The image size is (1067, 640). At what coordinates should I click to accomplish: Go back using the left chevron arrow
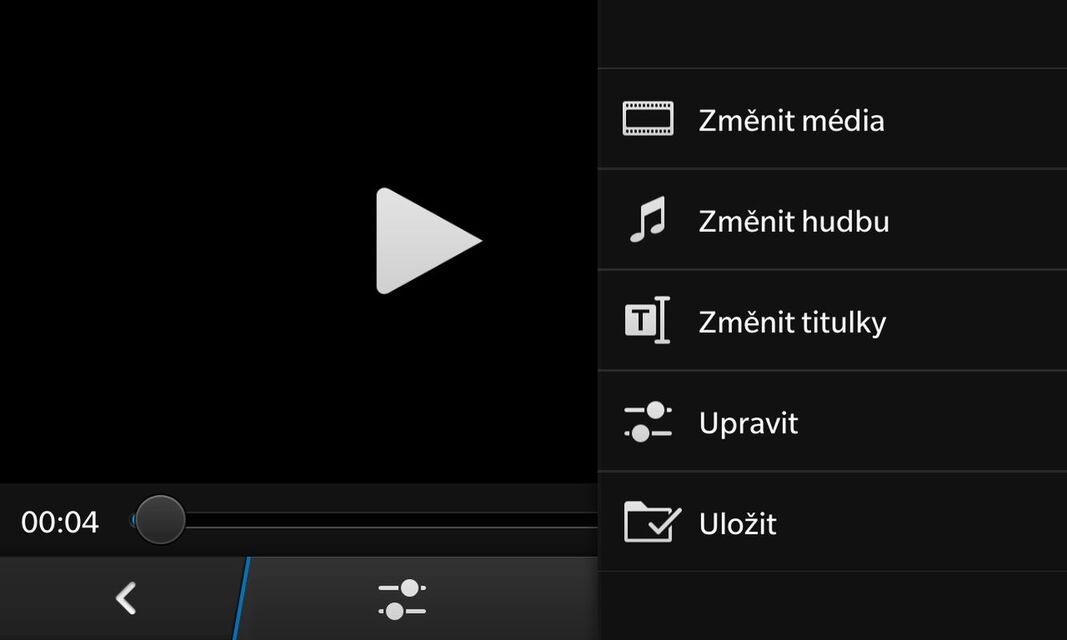click(127, 599)
